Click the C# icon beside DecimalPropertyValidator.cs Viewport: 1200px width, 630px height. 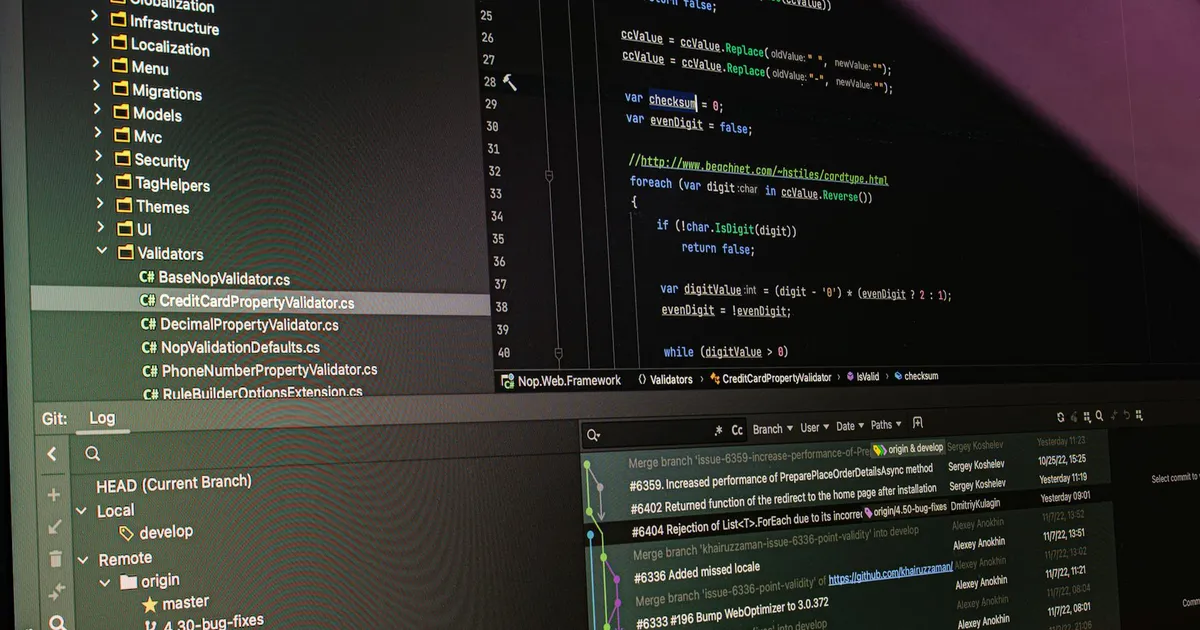(x=148, y=324)
